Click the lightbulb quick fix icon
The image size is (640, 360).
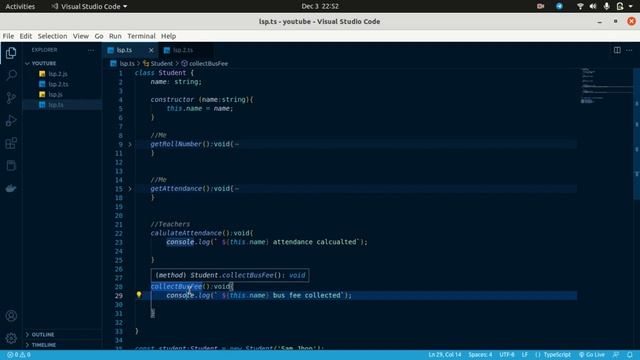(139, 295)
